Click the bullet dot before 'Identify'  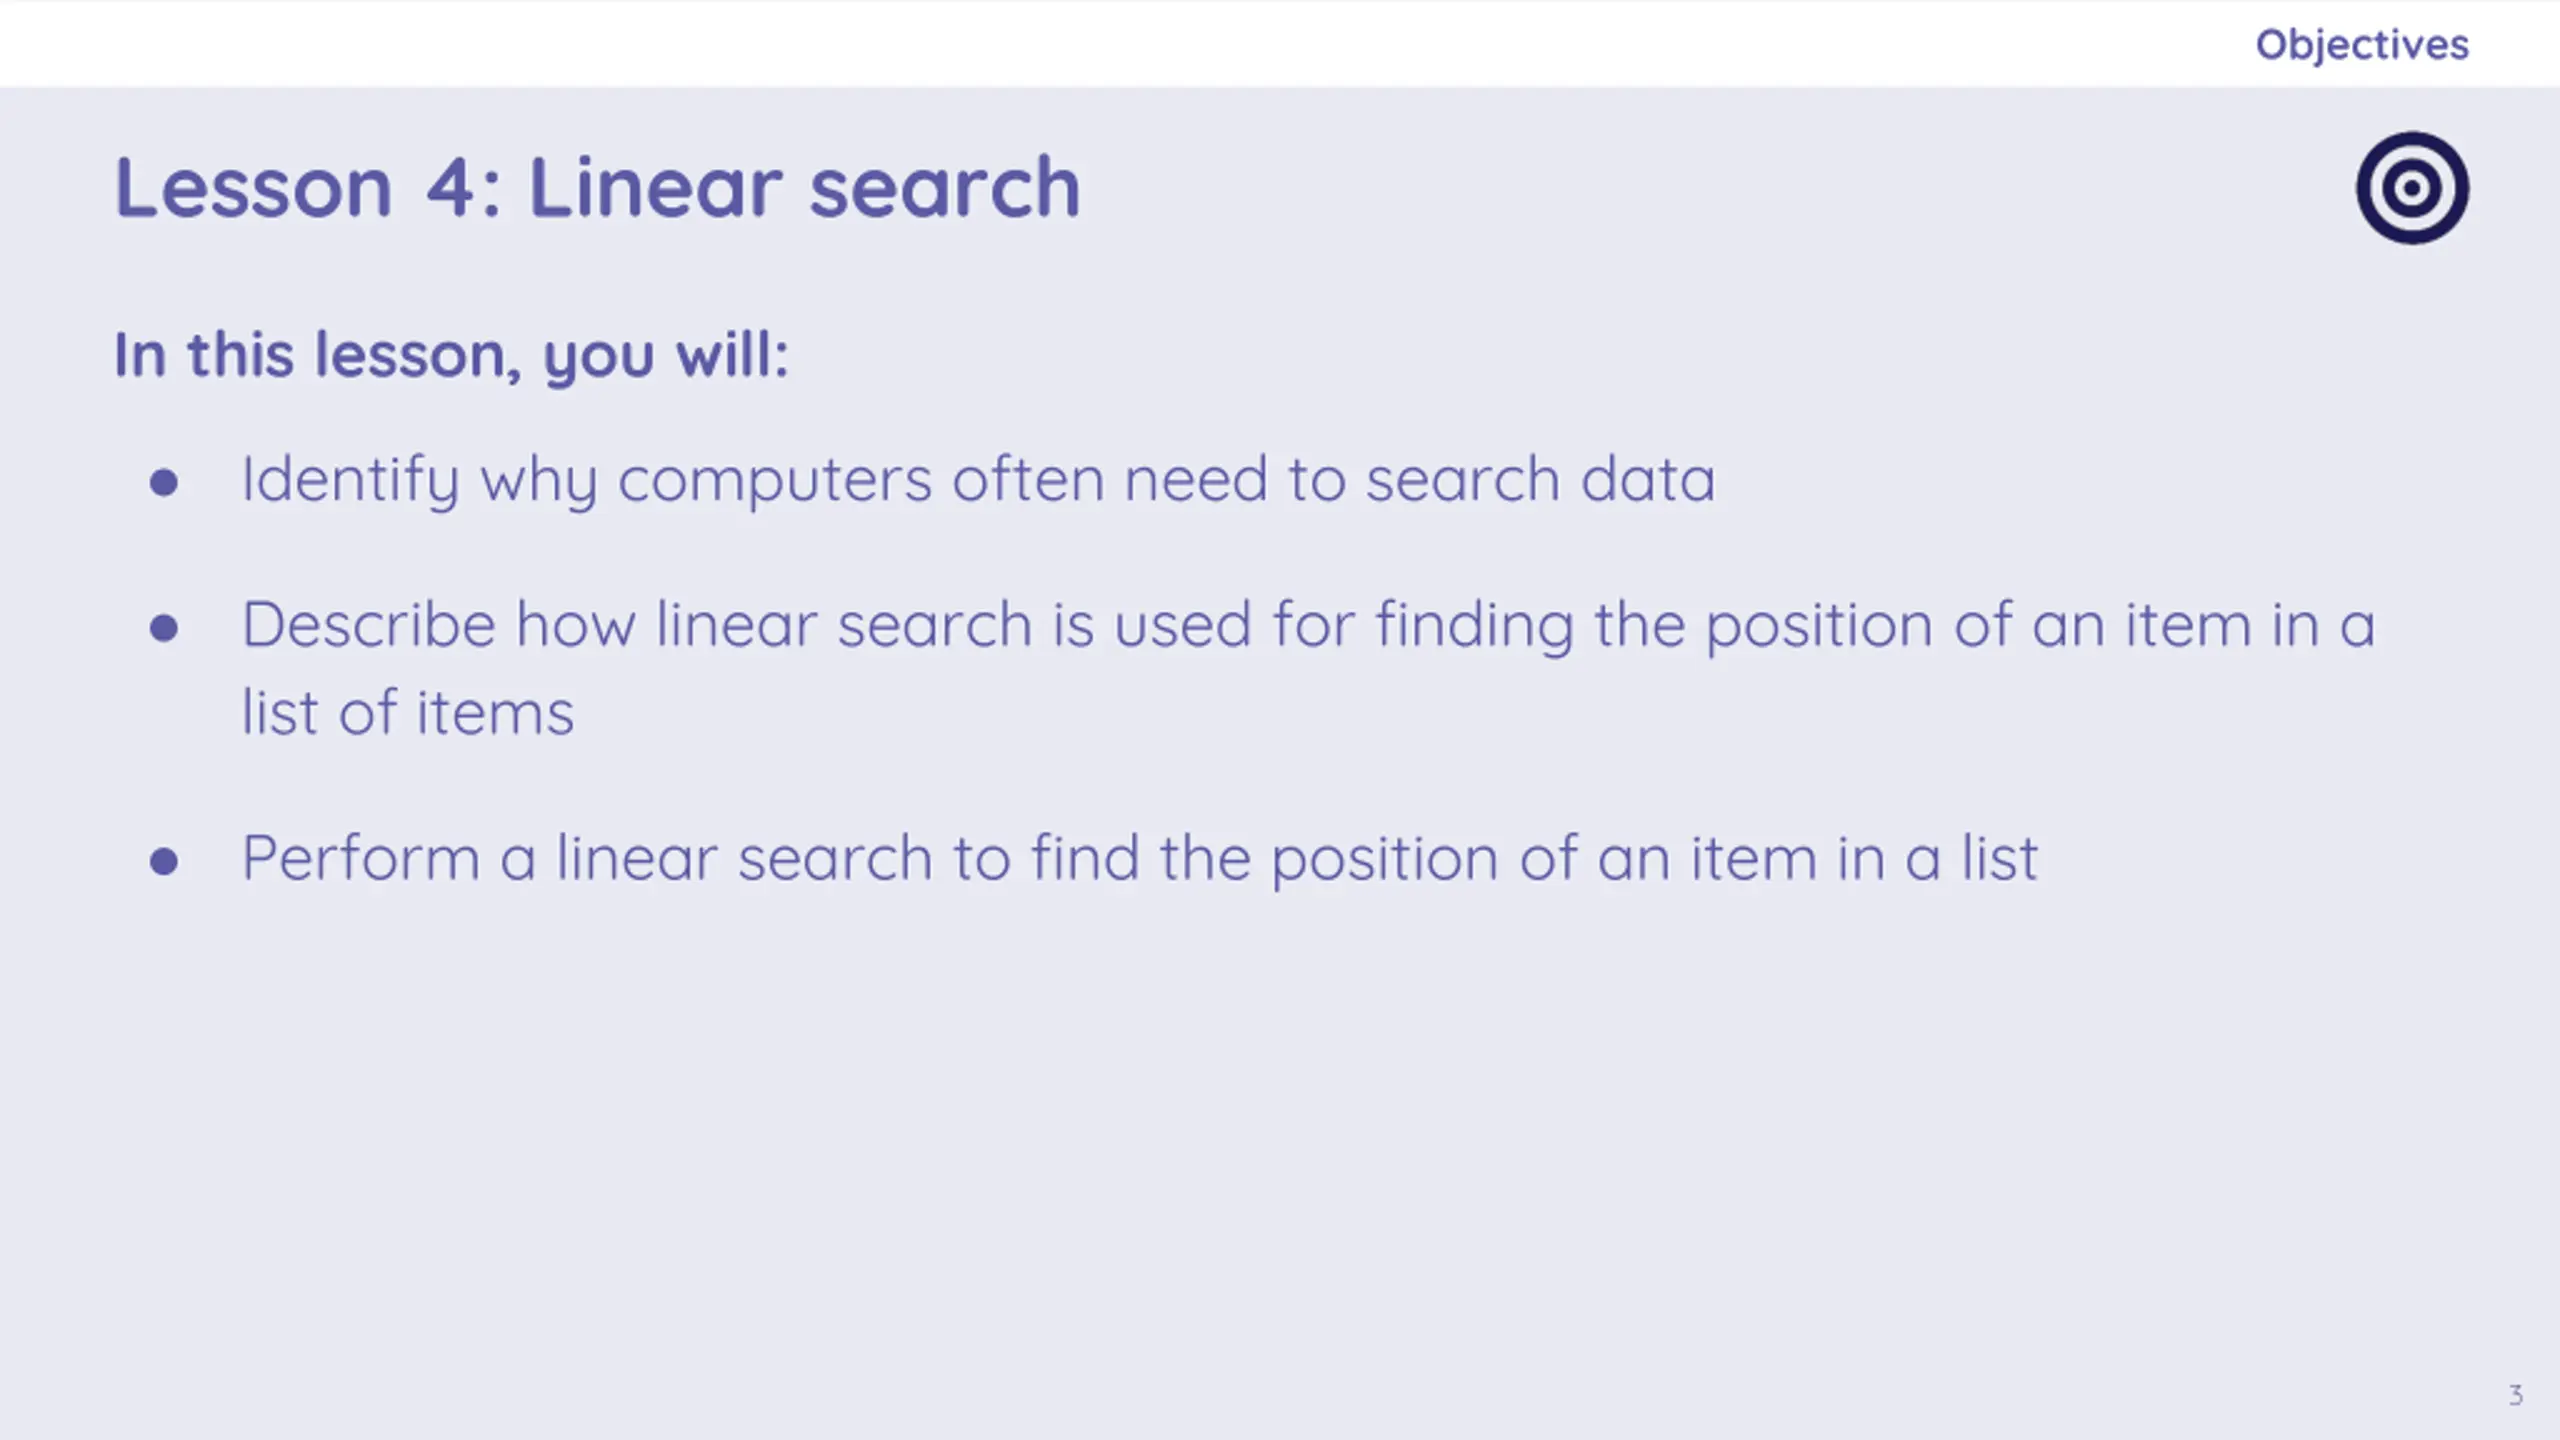click(164, 483)
